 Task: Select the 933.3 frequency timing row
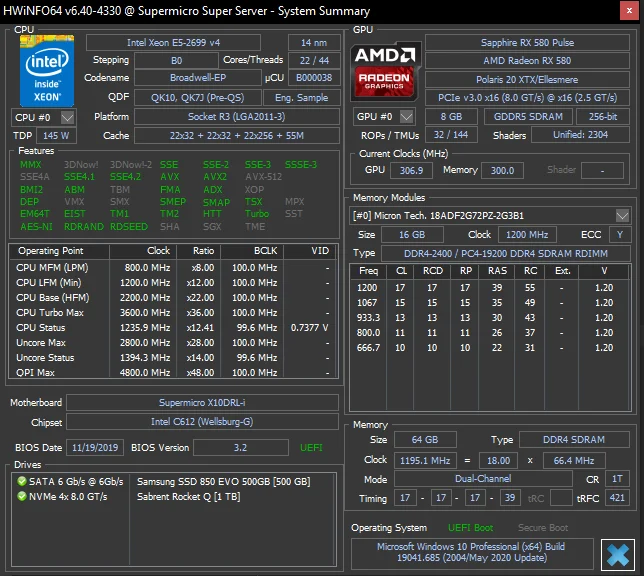490,318
